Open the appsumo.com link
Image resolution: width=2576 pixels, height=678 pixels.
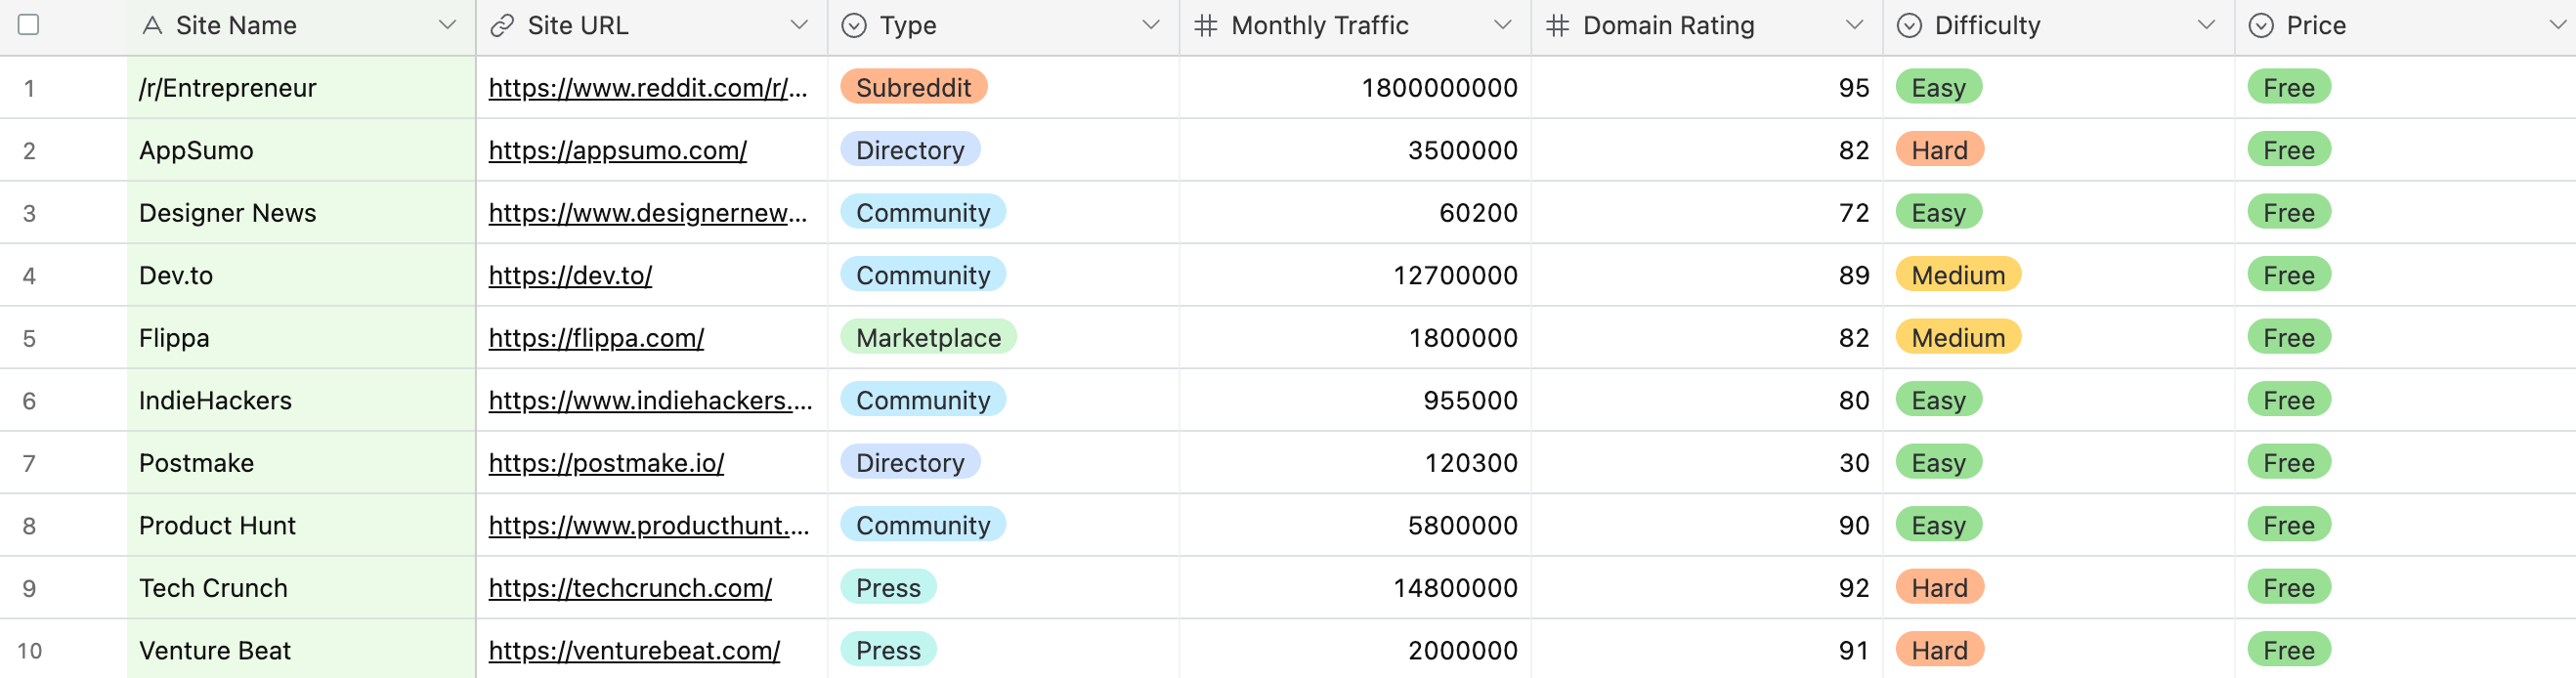(617, 151)
